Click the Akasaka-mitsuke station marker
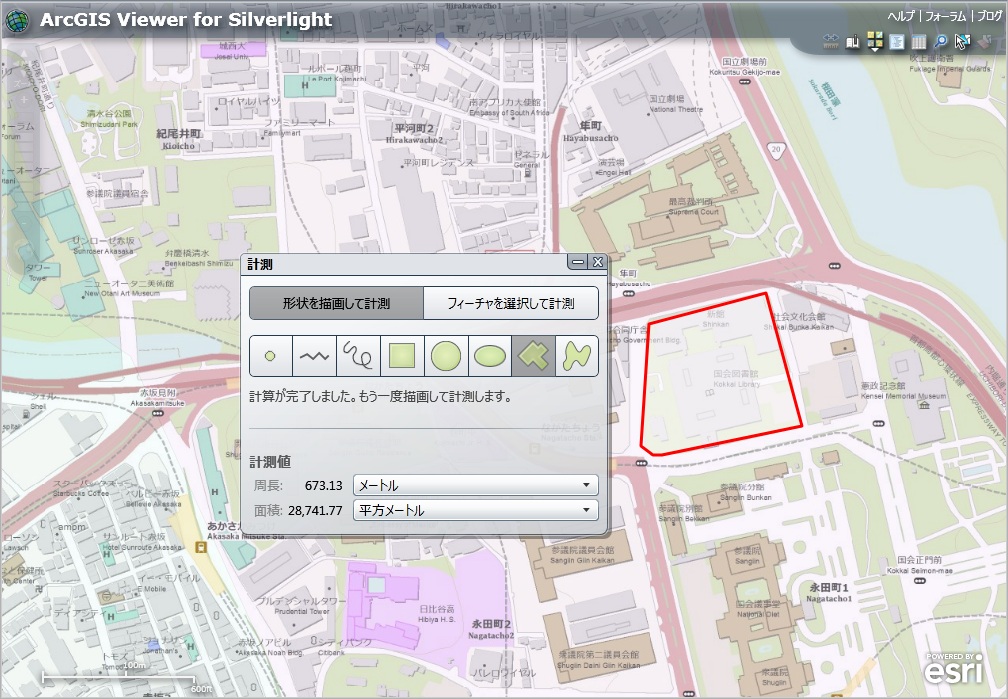1008x699 pixels. point(158,413)
